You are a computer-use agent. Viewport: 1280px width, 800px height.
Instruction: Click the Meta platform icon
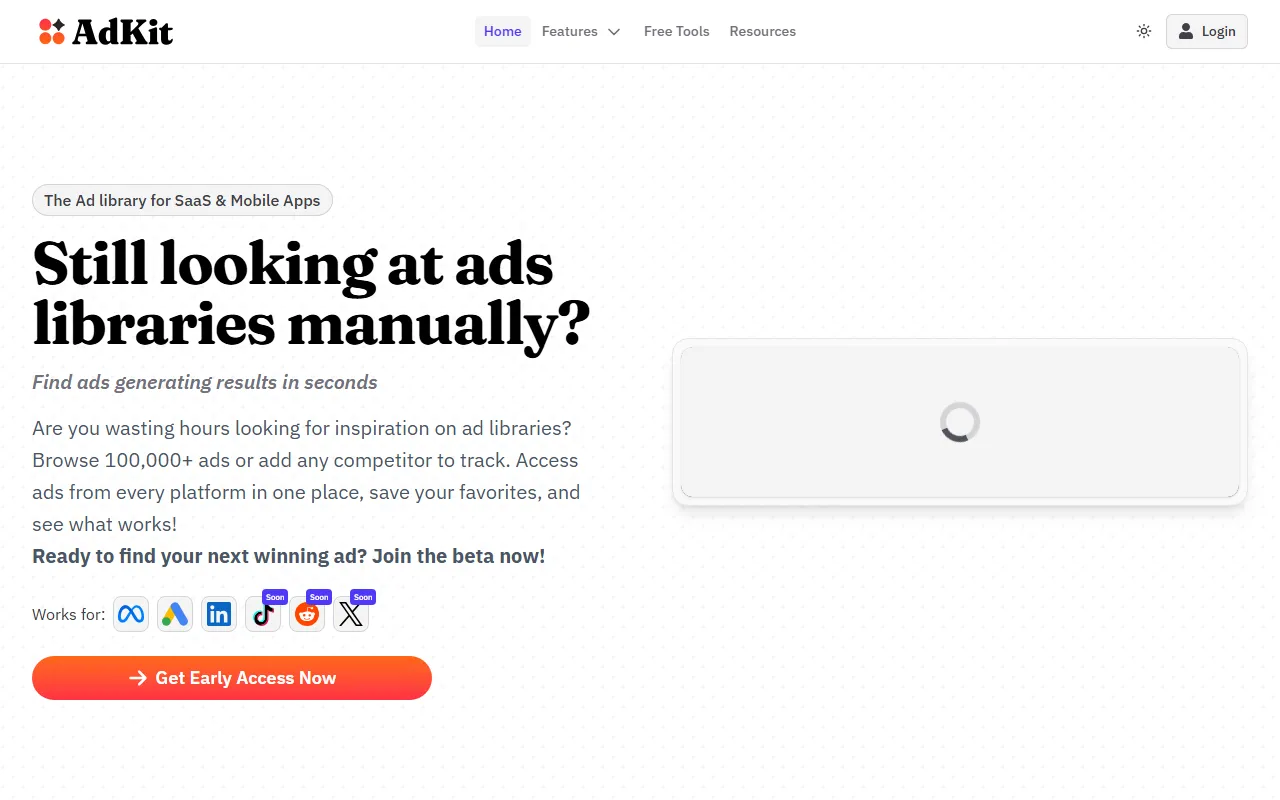point(131,614)
